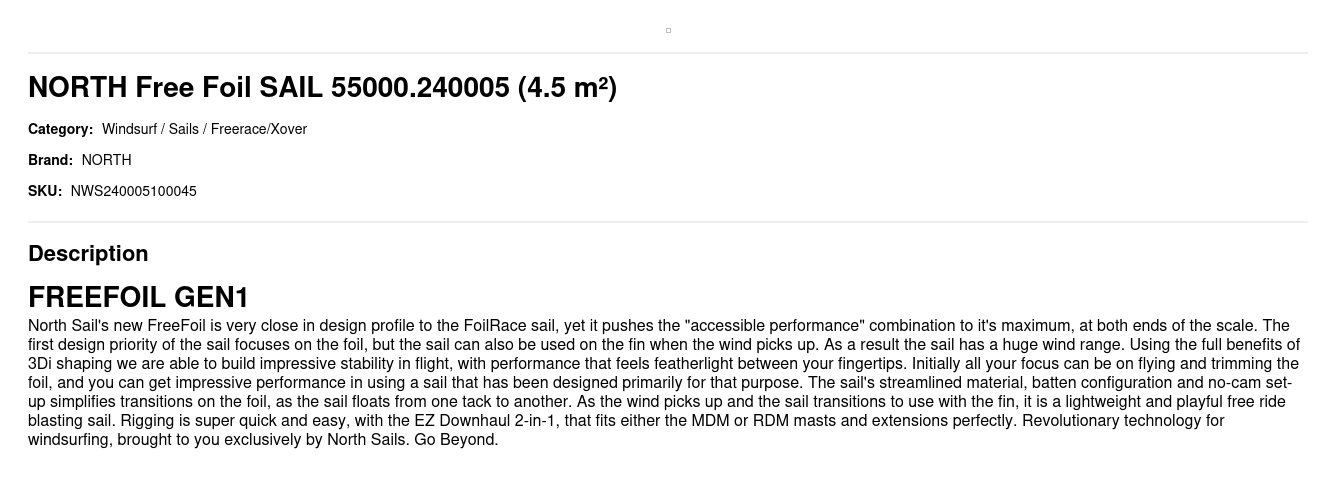Click the word "FoilRace" in the description
This screenshot has height=479, width=1328.
(x=494, y=326)
